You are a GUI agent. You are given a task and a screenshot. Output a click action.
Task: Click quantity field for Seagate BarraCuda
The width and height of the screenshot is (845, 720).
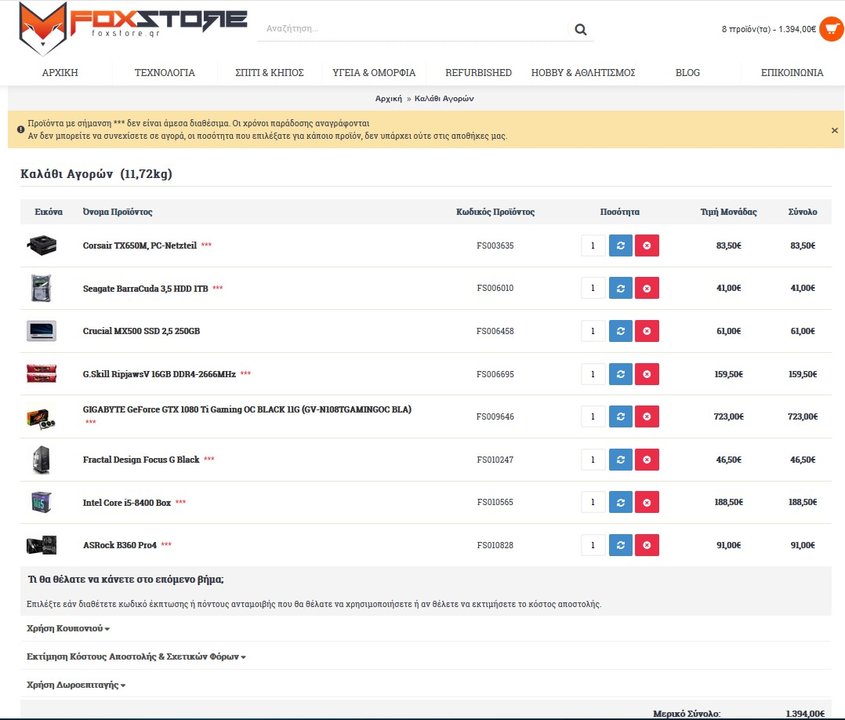[593, 288]
